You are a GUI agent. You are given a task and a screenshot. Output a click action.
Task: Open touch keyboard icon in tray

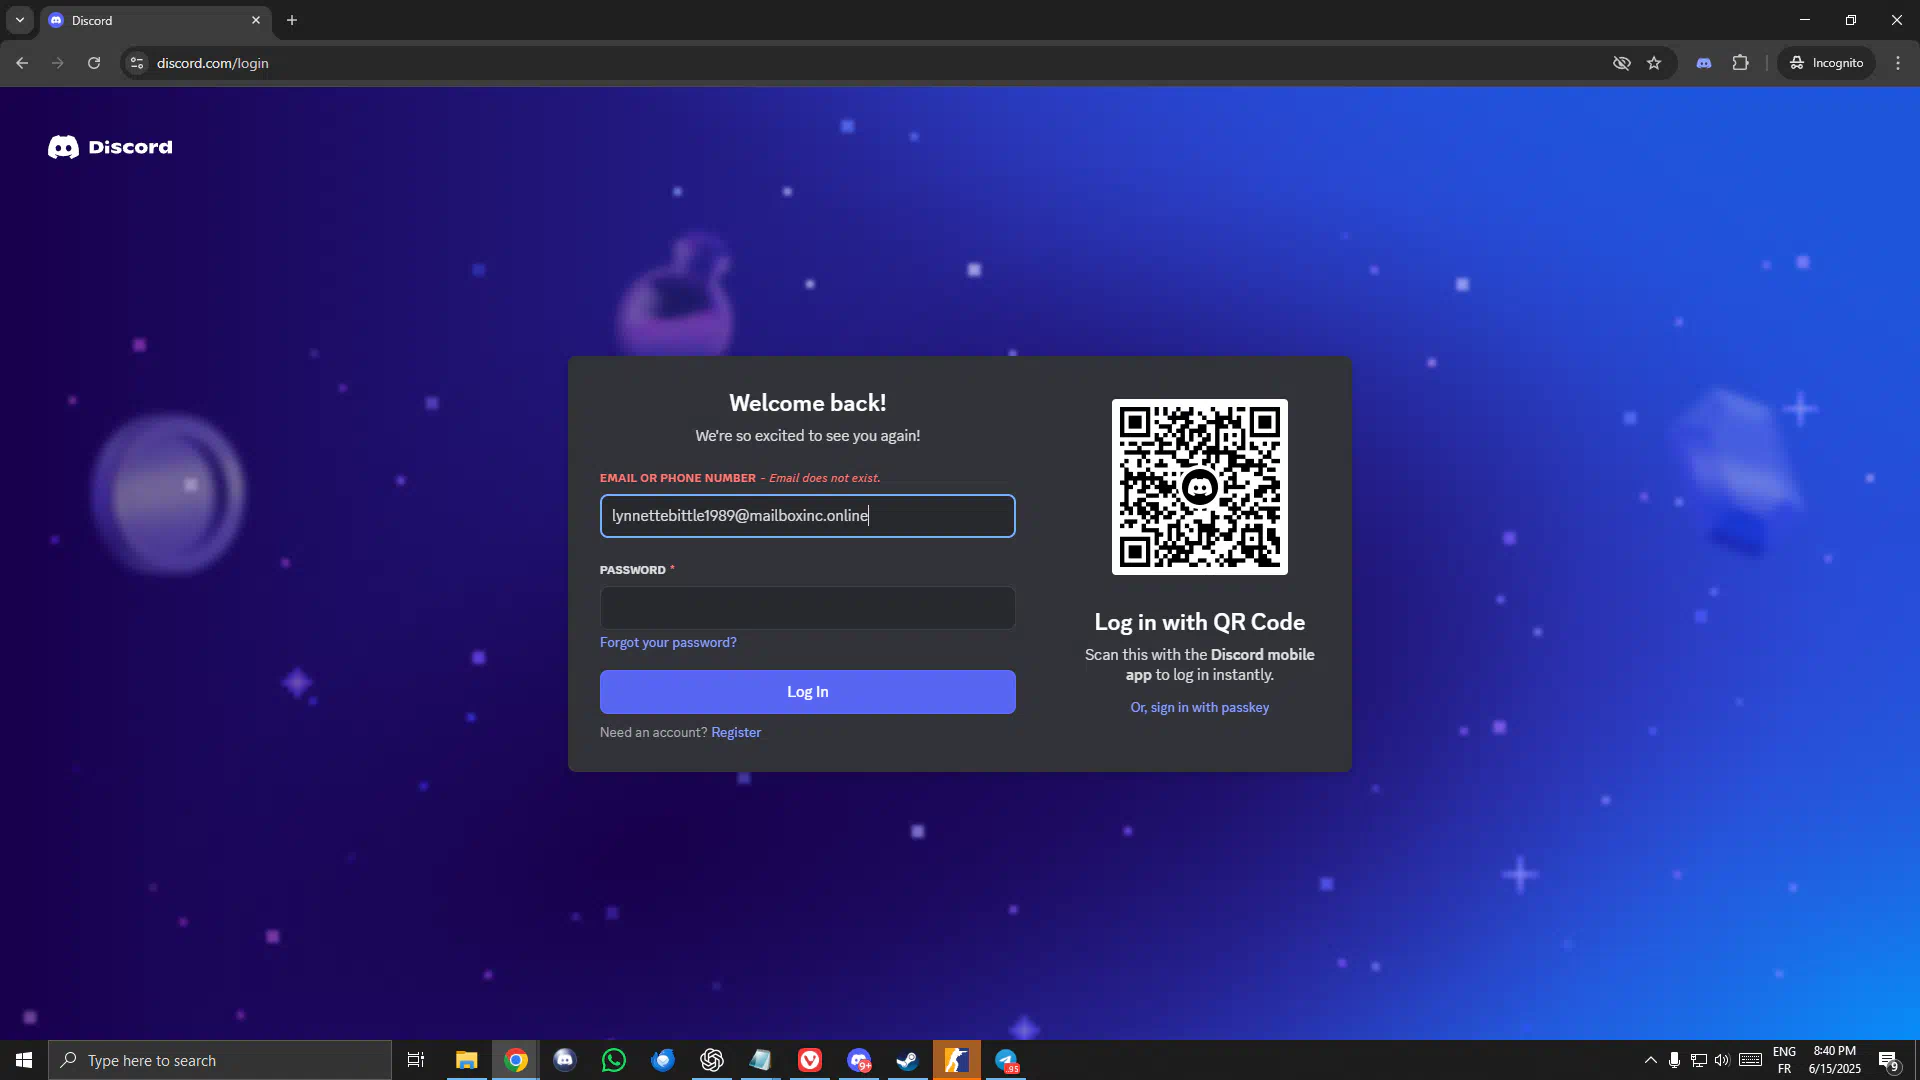(x=1750, y=1060)
